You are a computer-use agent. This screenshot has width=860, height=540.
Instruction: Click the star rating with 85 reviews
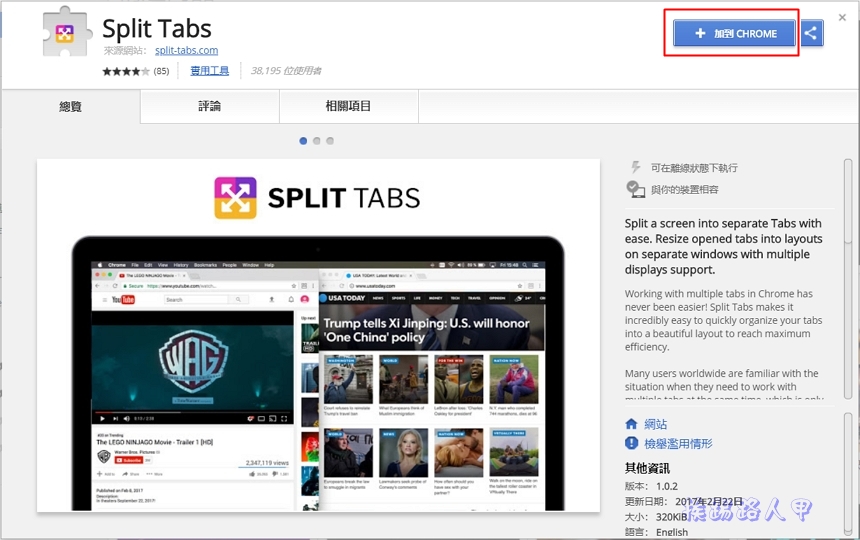tap(135, 71)
